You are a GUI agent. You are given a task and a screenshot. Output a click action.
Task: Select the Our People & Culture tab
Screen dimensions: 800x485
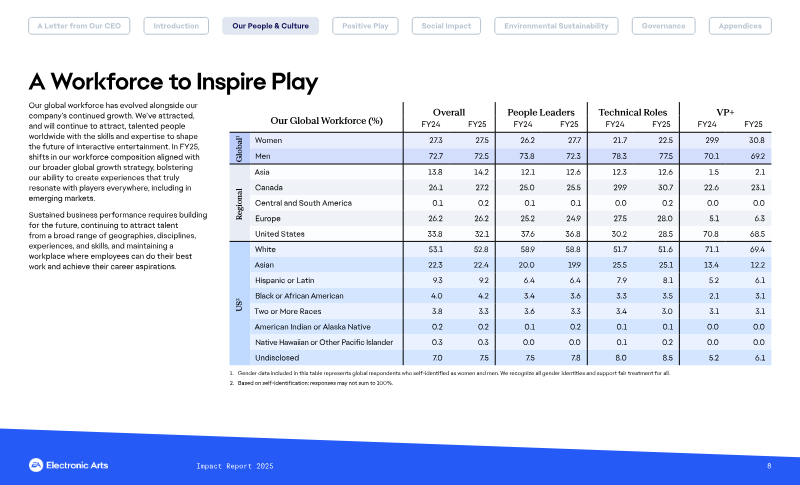tap(270, 26)
